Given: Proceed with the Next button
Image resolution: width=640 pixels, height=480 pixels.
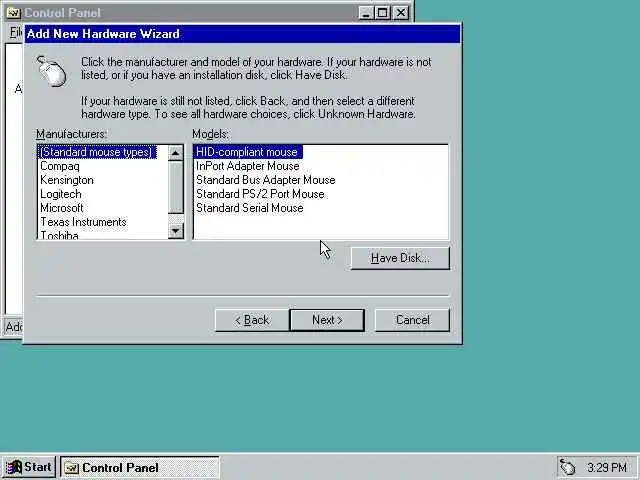Looking at the screenshot, I should [327, 320].
